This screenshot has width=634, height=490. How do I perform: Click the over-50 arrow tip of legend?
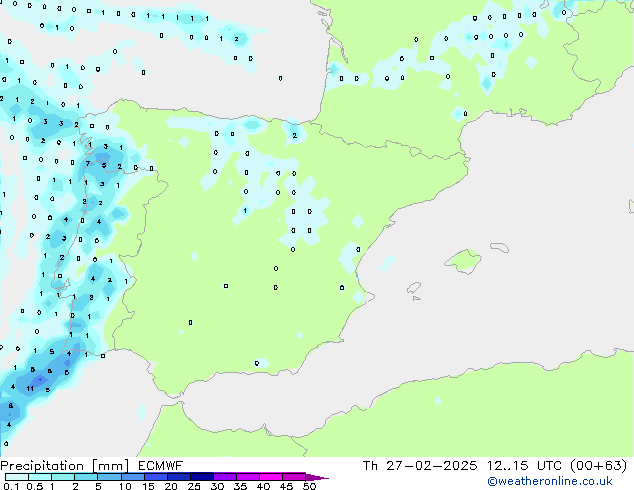(x=317, y=477)
